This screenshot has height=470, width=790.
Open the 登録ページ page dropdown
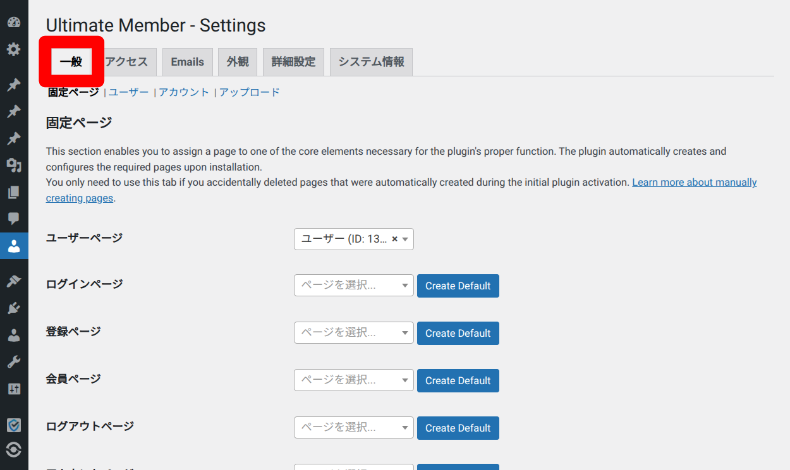(x=354, y=332)
